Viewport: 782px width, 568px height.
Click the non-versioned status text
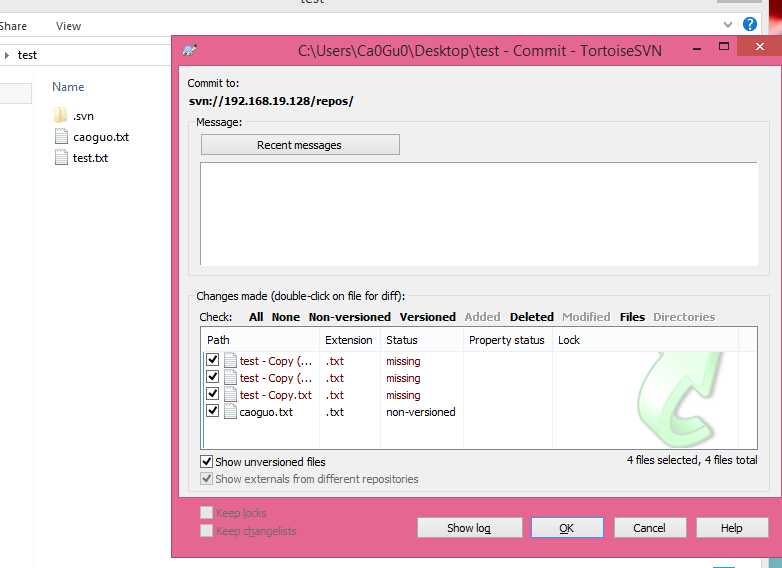(420, 412)
